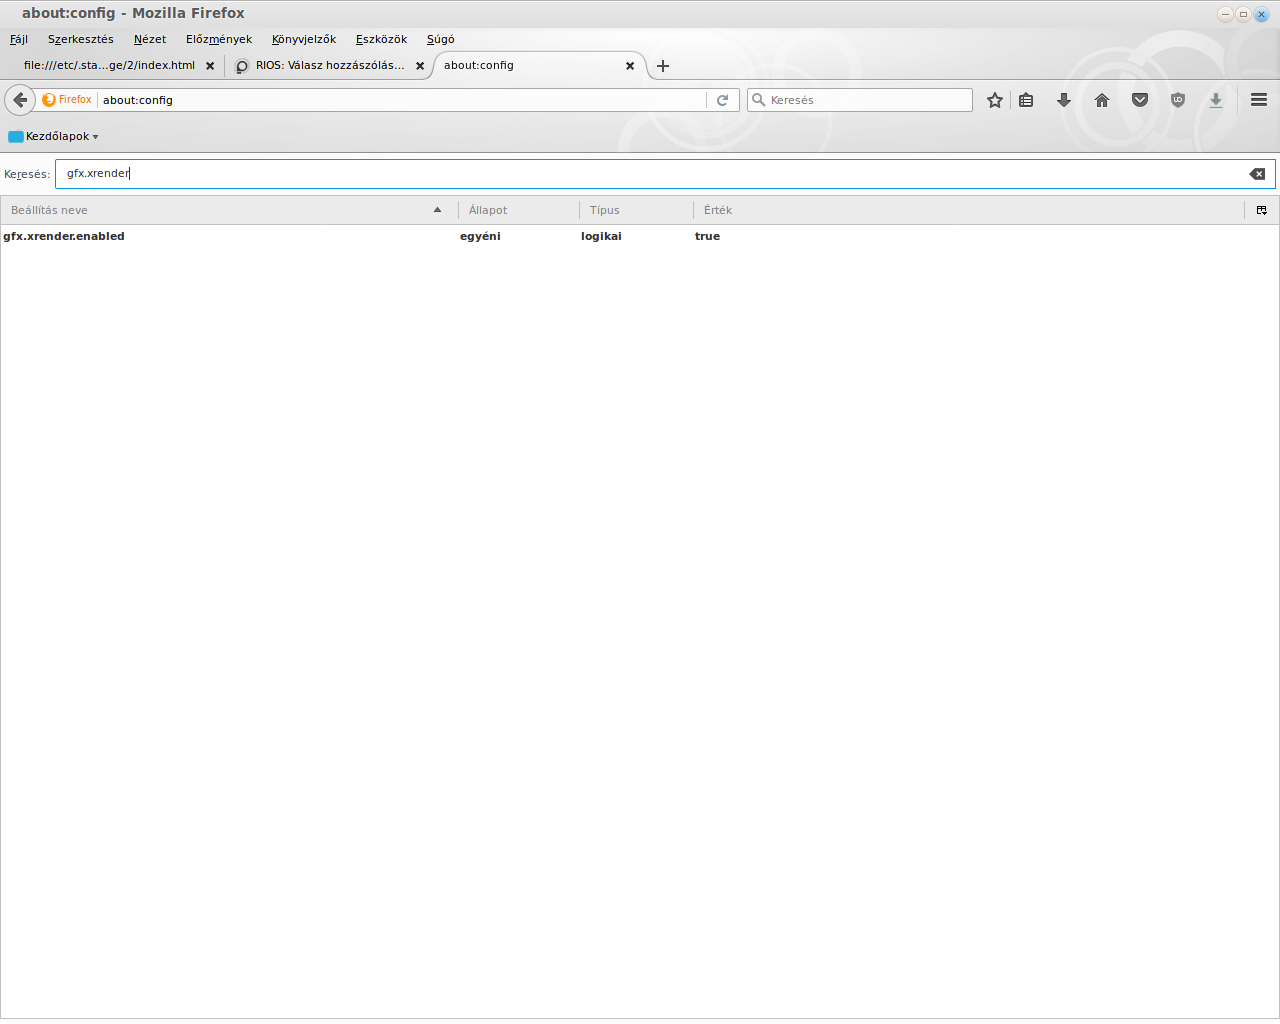
Task: Click the Állapot column header
Action: [518, 210]
